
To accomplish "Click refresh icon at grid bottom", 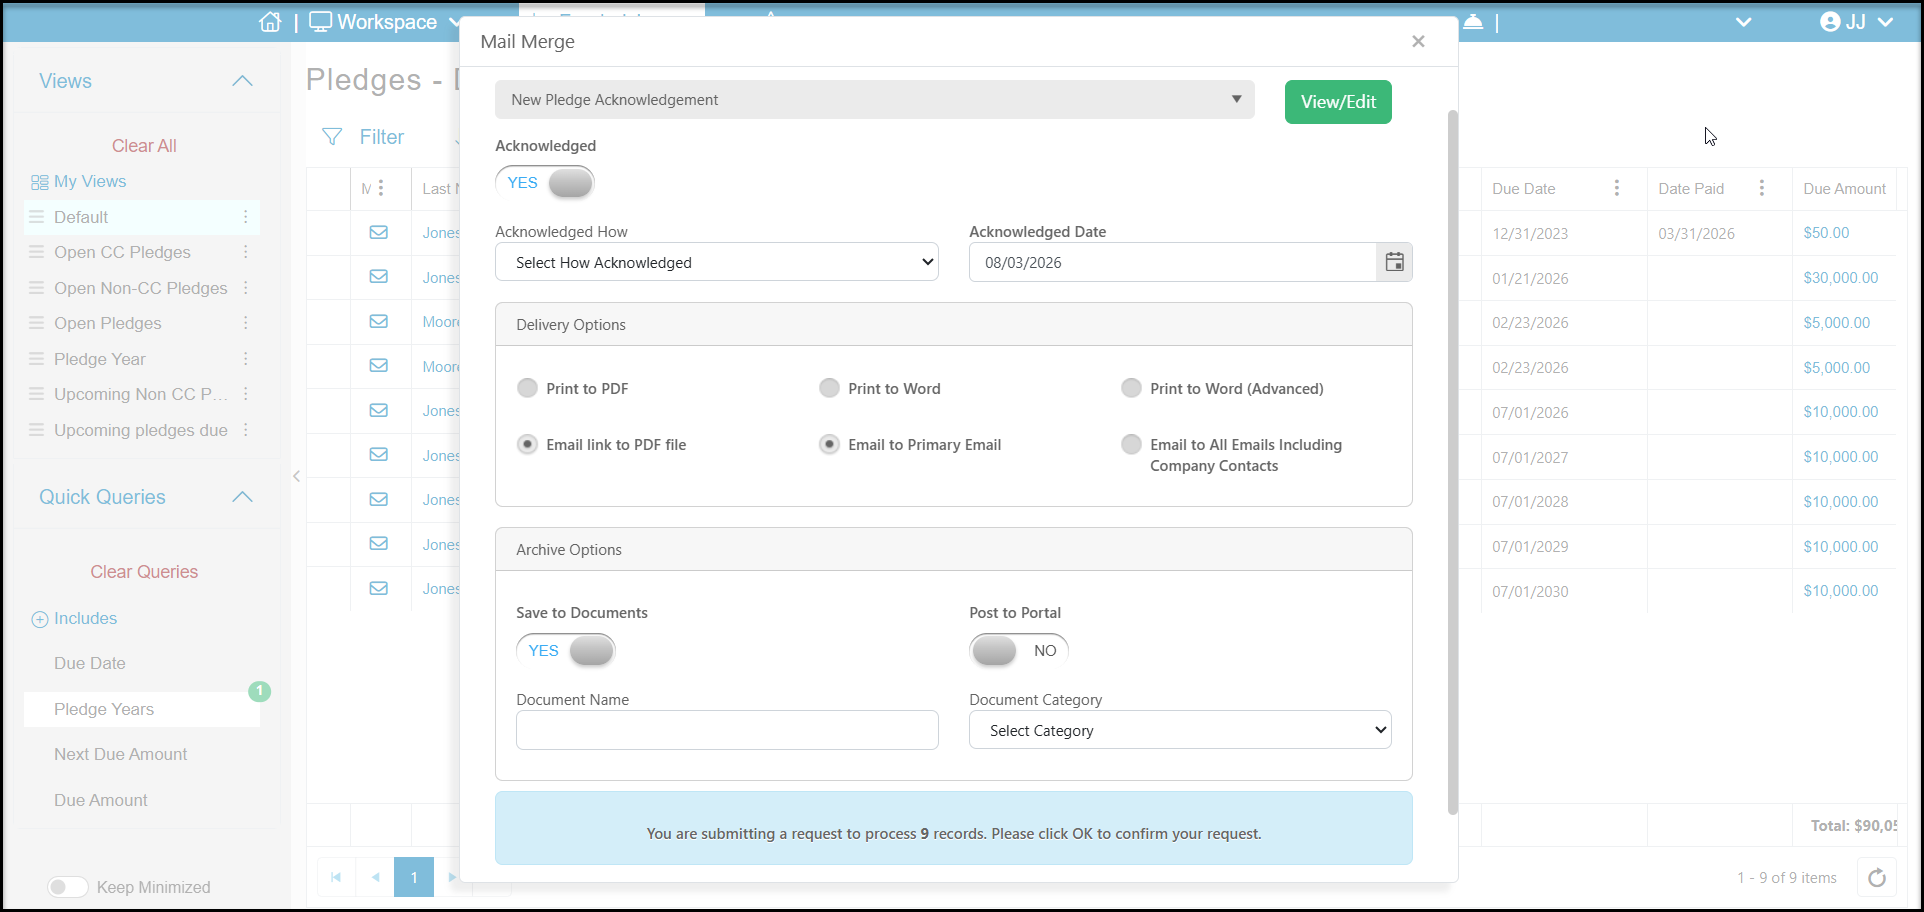I will [1877, 877].
